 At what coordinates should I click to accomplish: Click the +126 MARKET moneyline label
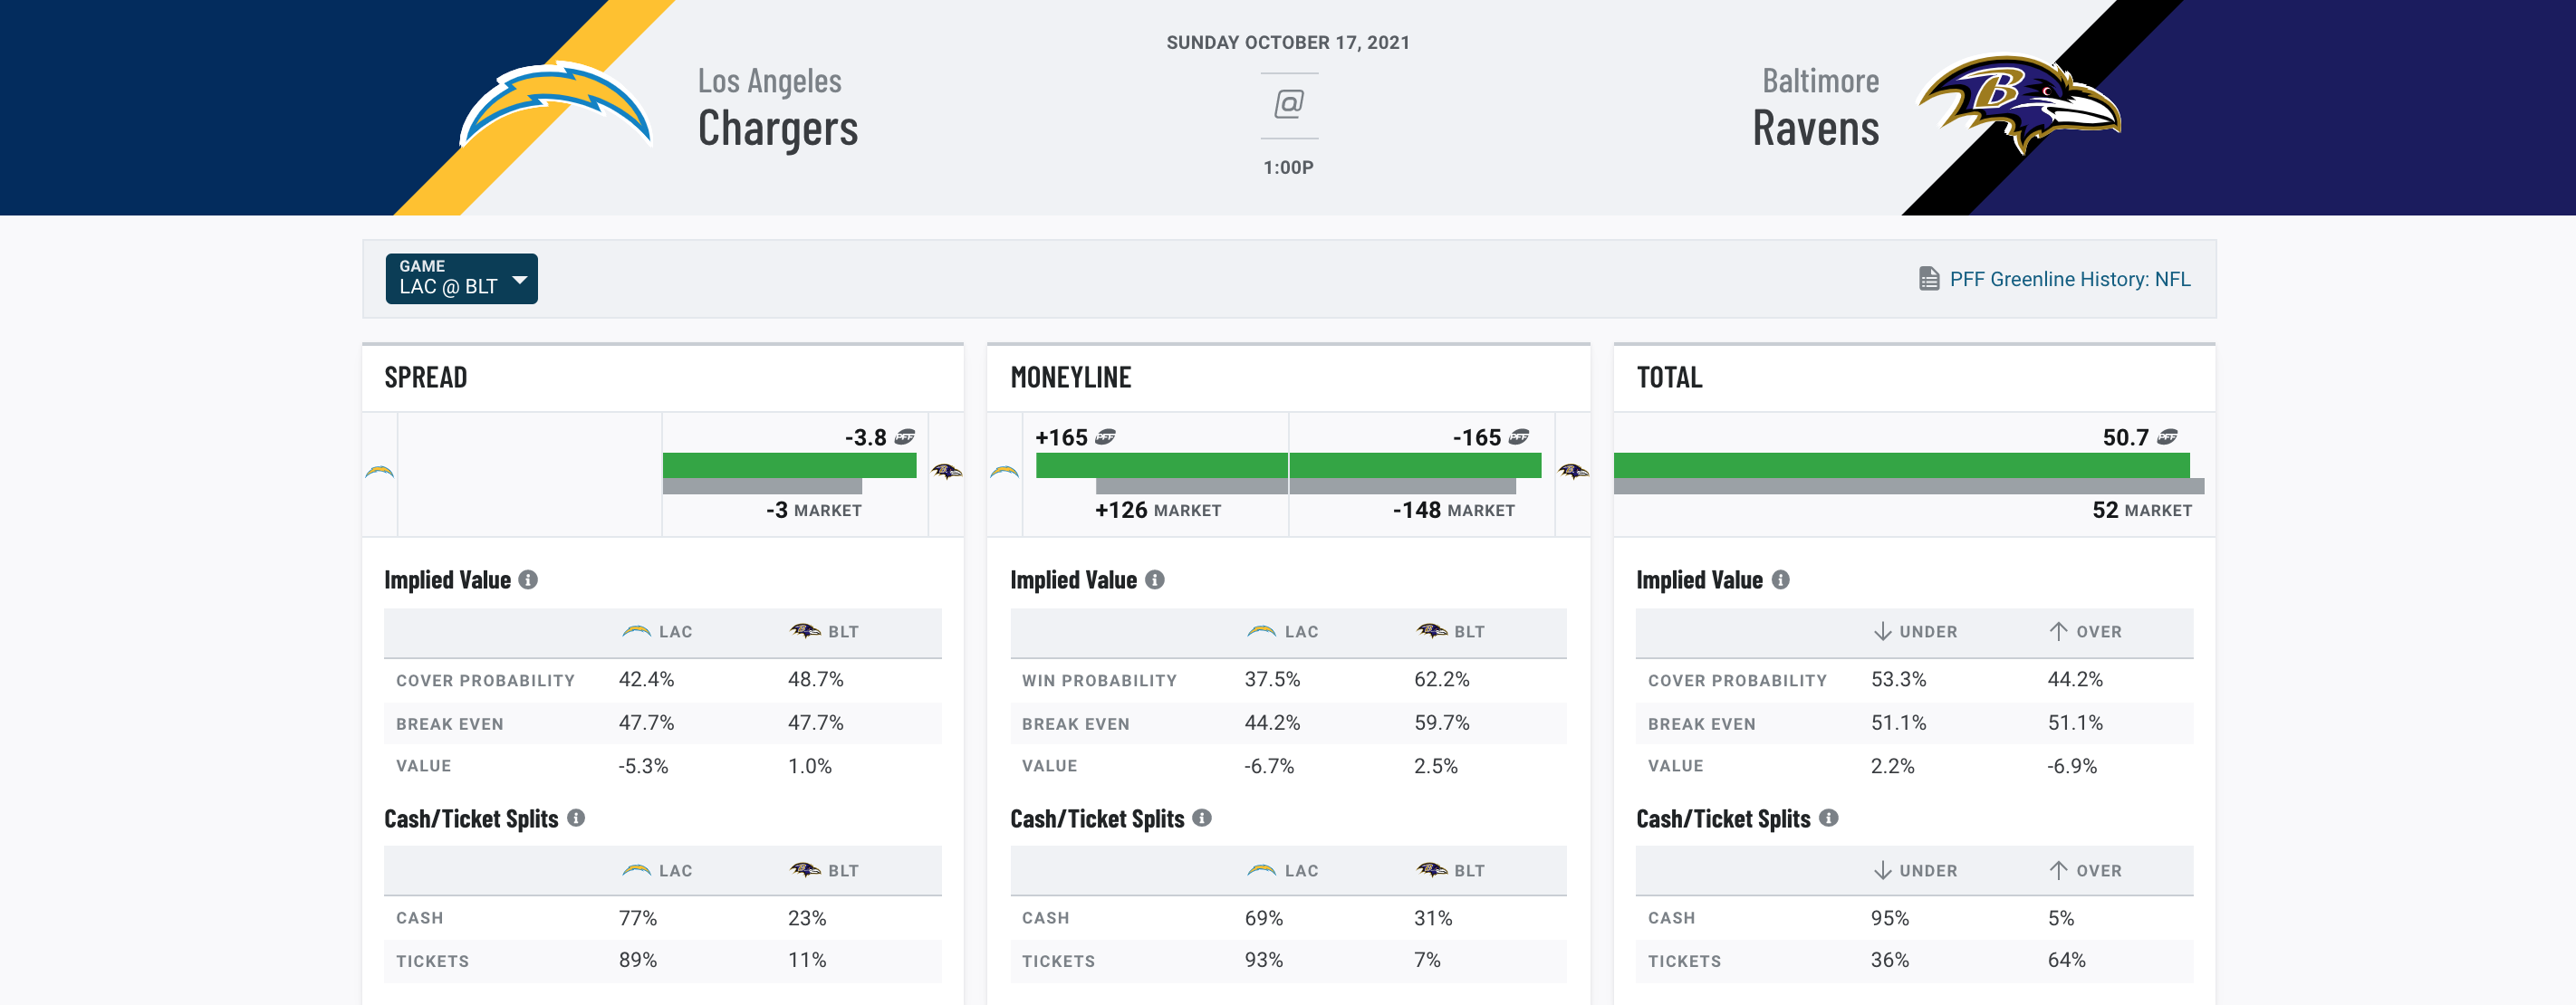tap(1158, 510)
